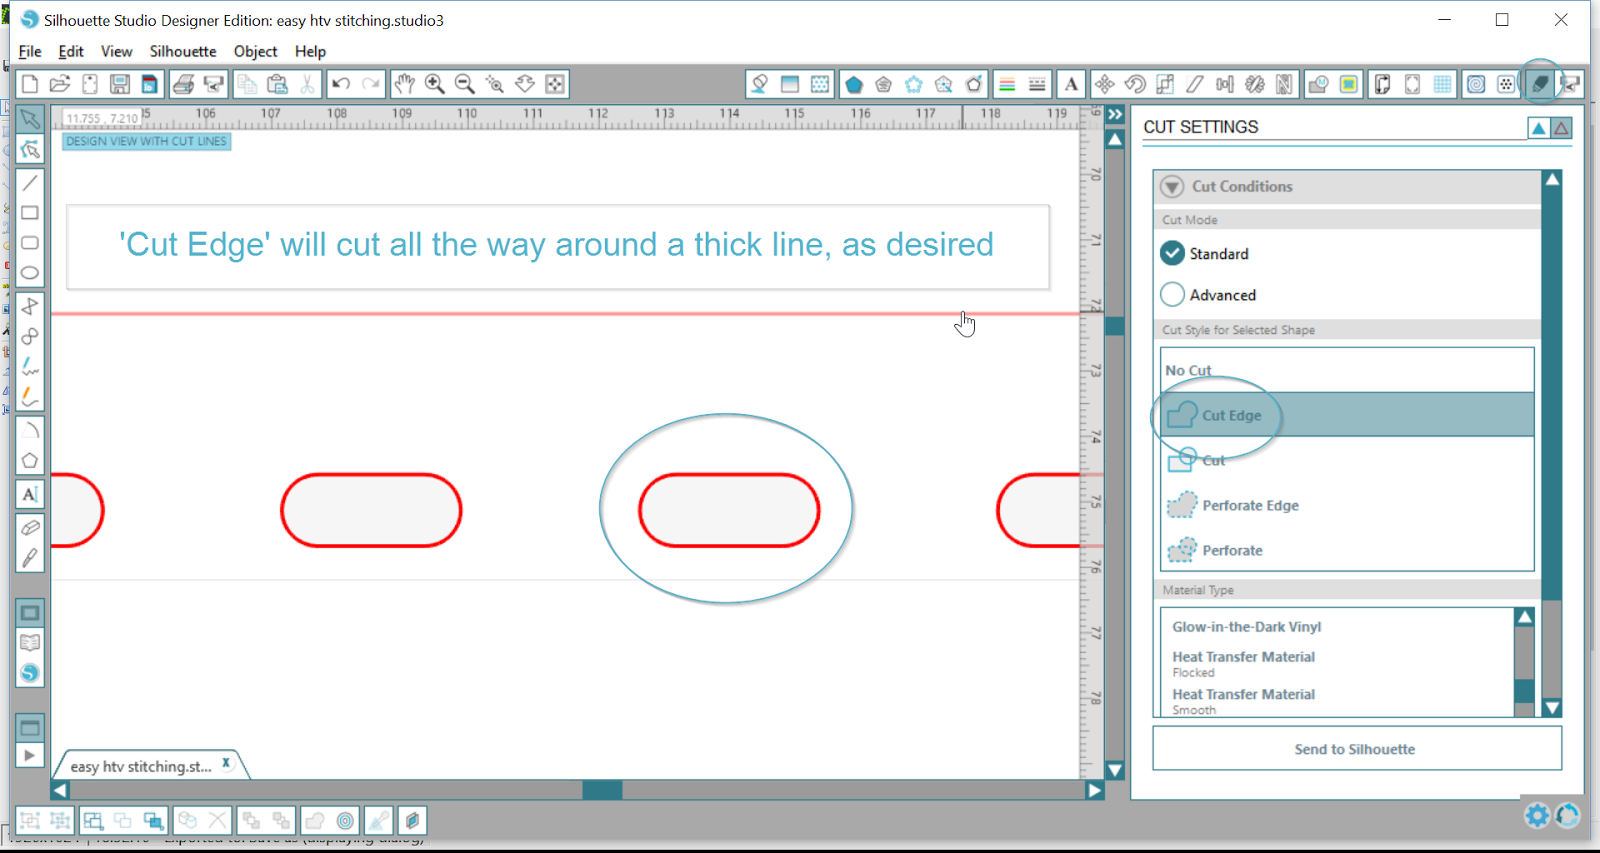This screenshot has height=853, width=1600.
Task: Collapse the Cut Conditions section
Action: point(1172,187)
